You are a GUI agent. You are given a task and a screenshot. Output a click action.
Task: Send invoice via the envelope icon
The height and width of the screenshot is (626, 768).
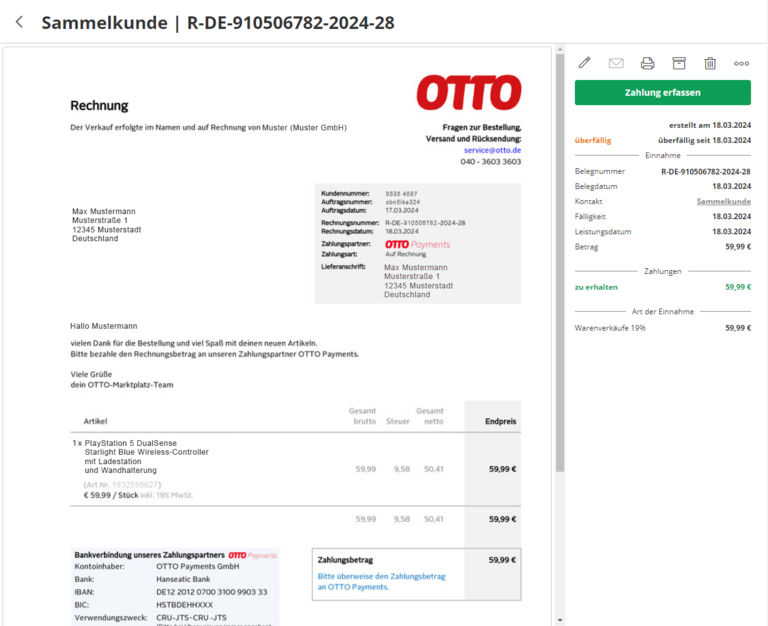pos(616,63)
